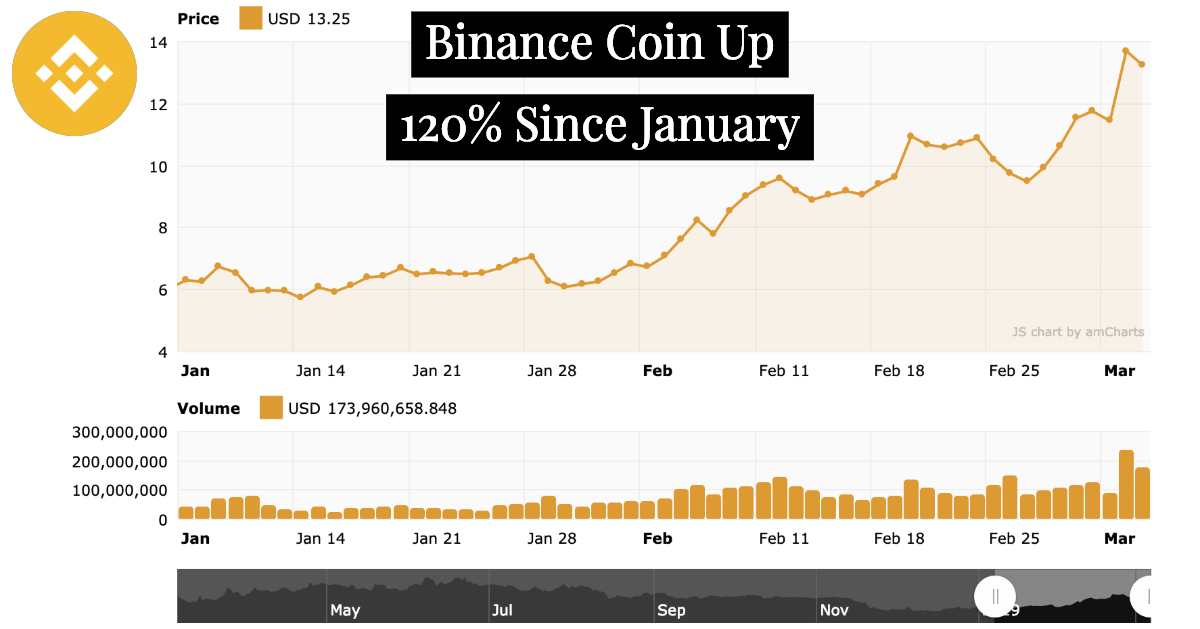
Task: Toggle the Volume legend marker
Action: point(271,408)
